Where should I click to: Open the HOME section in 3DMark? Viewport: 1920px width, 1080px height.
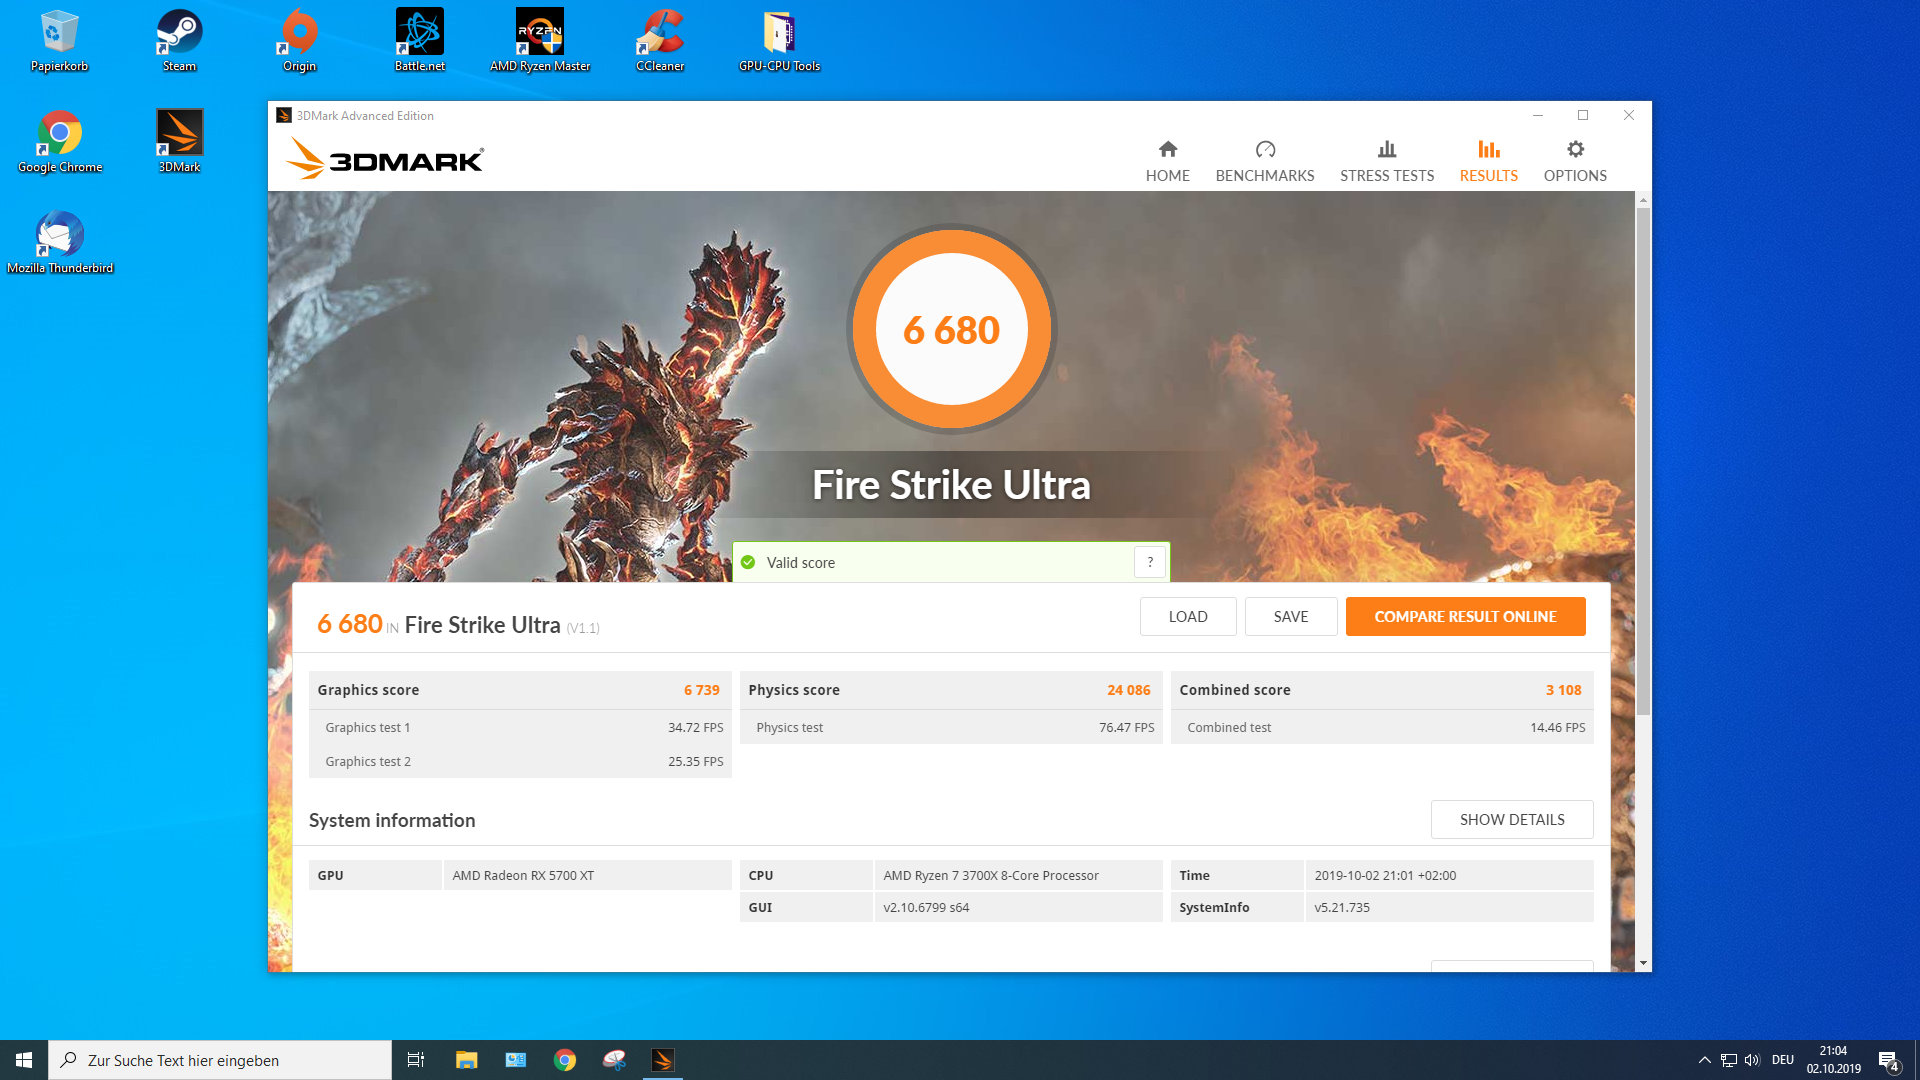click(1167, 161)
